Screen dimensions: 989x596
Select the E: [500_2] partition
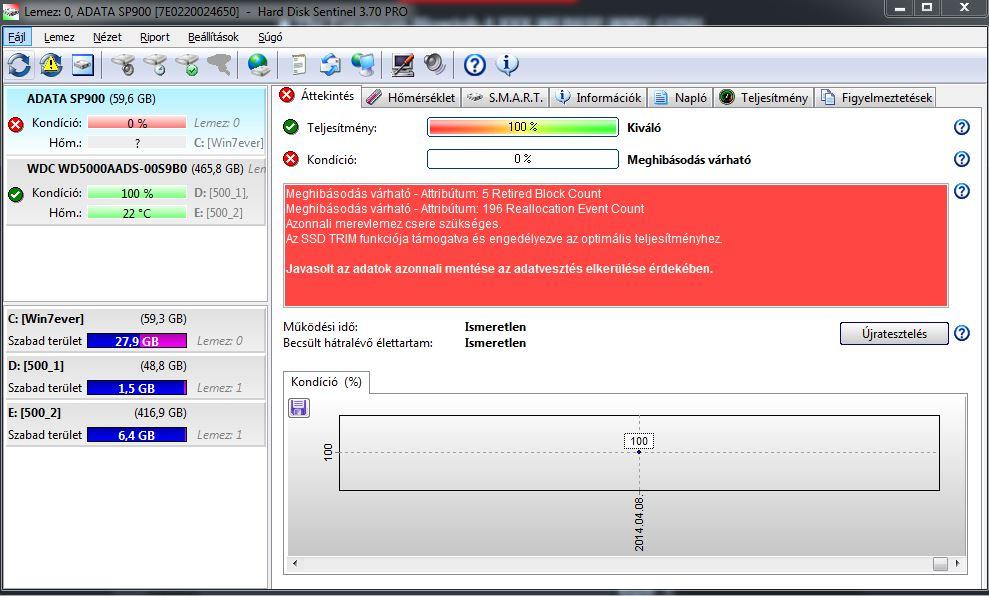[x=136, y=424]
